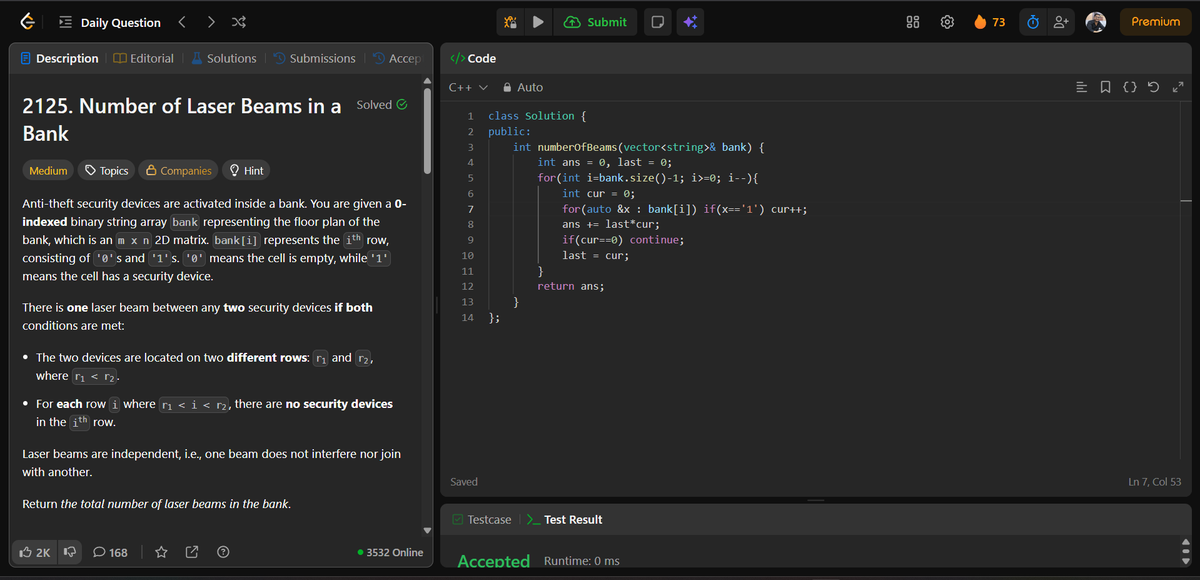Switch to the Submissions tab
Viewport: 1200px width, 580px height.
click(x=314, y=59)
